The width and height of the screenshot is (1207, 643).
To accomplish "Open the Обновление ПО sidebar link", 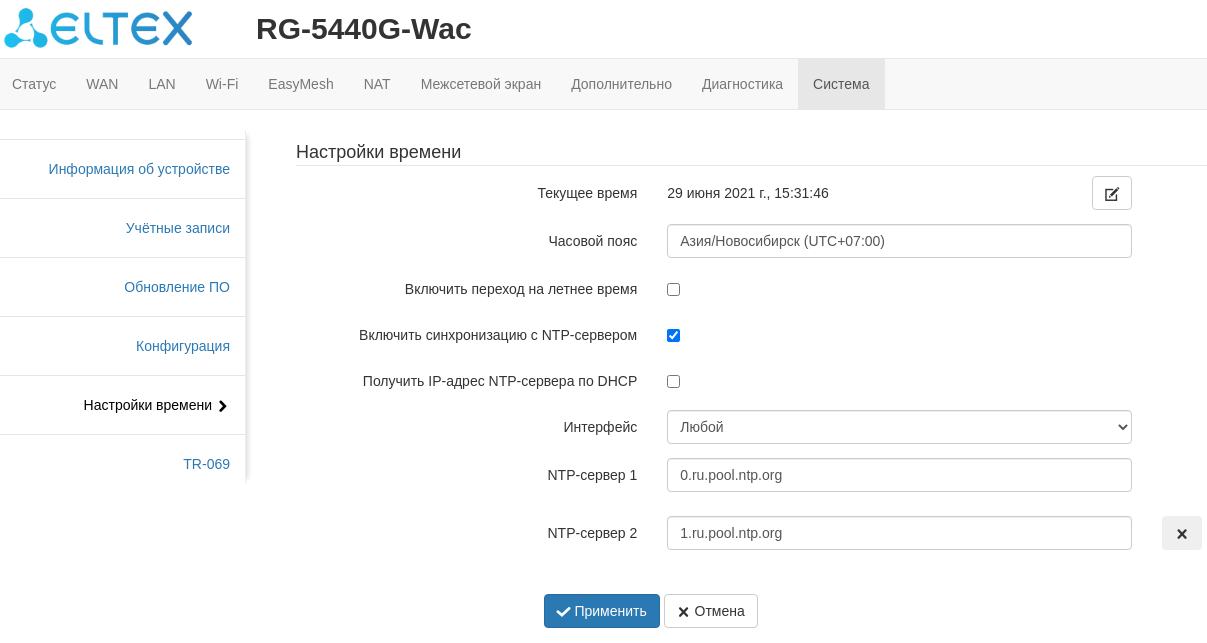I will click(176, 287).
